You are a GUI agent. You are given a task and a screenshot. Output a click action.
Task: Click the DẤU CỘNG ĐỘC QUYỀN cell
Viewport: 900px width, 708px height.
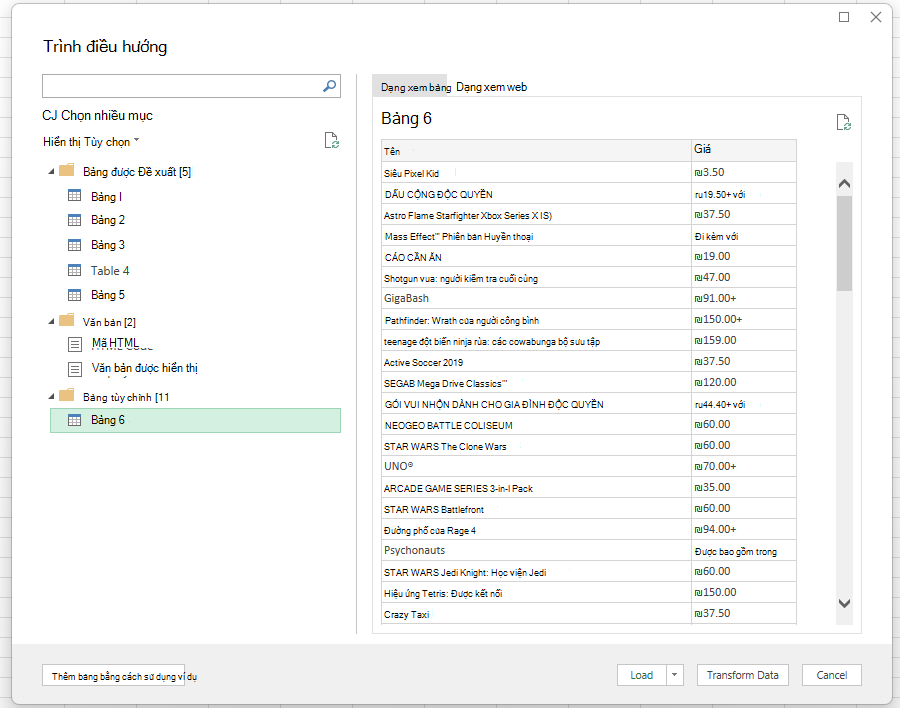click(536, 194)
